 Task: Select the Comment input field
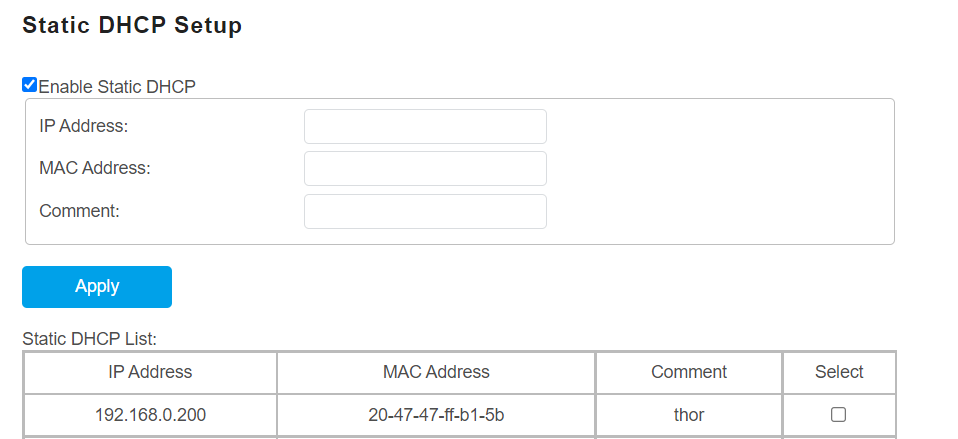425,211
